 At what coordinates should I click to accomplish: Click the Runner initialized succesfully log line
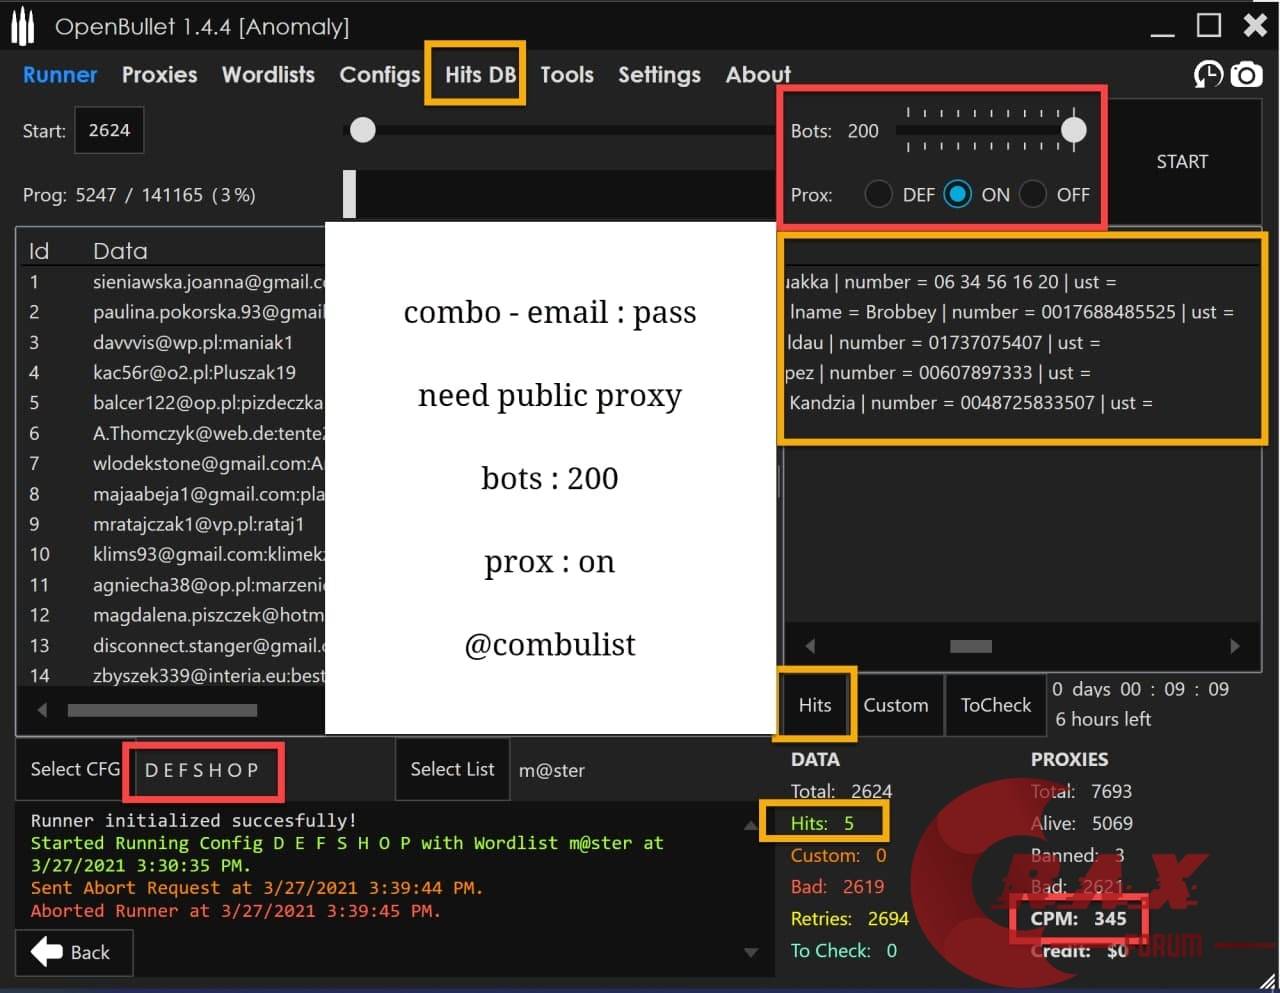pos(193,820)
